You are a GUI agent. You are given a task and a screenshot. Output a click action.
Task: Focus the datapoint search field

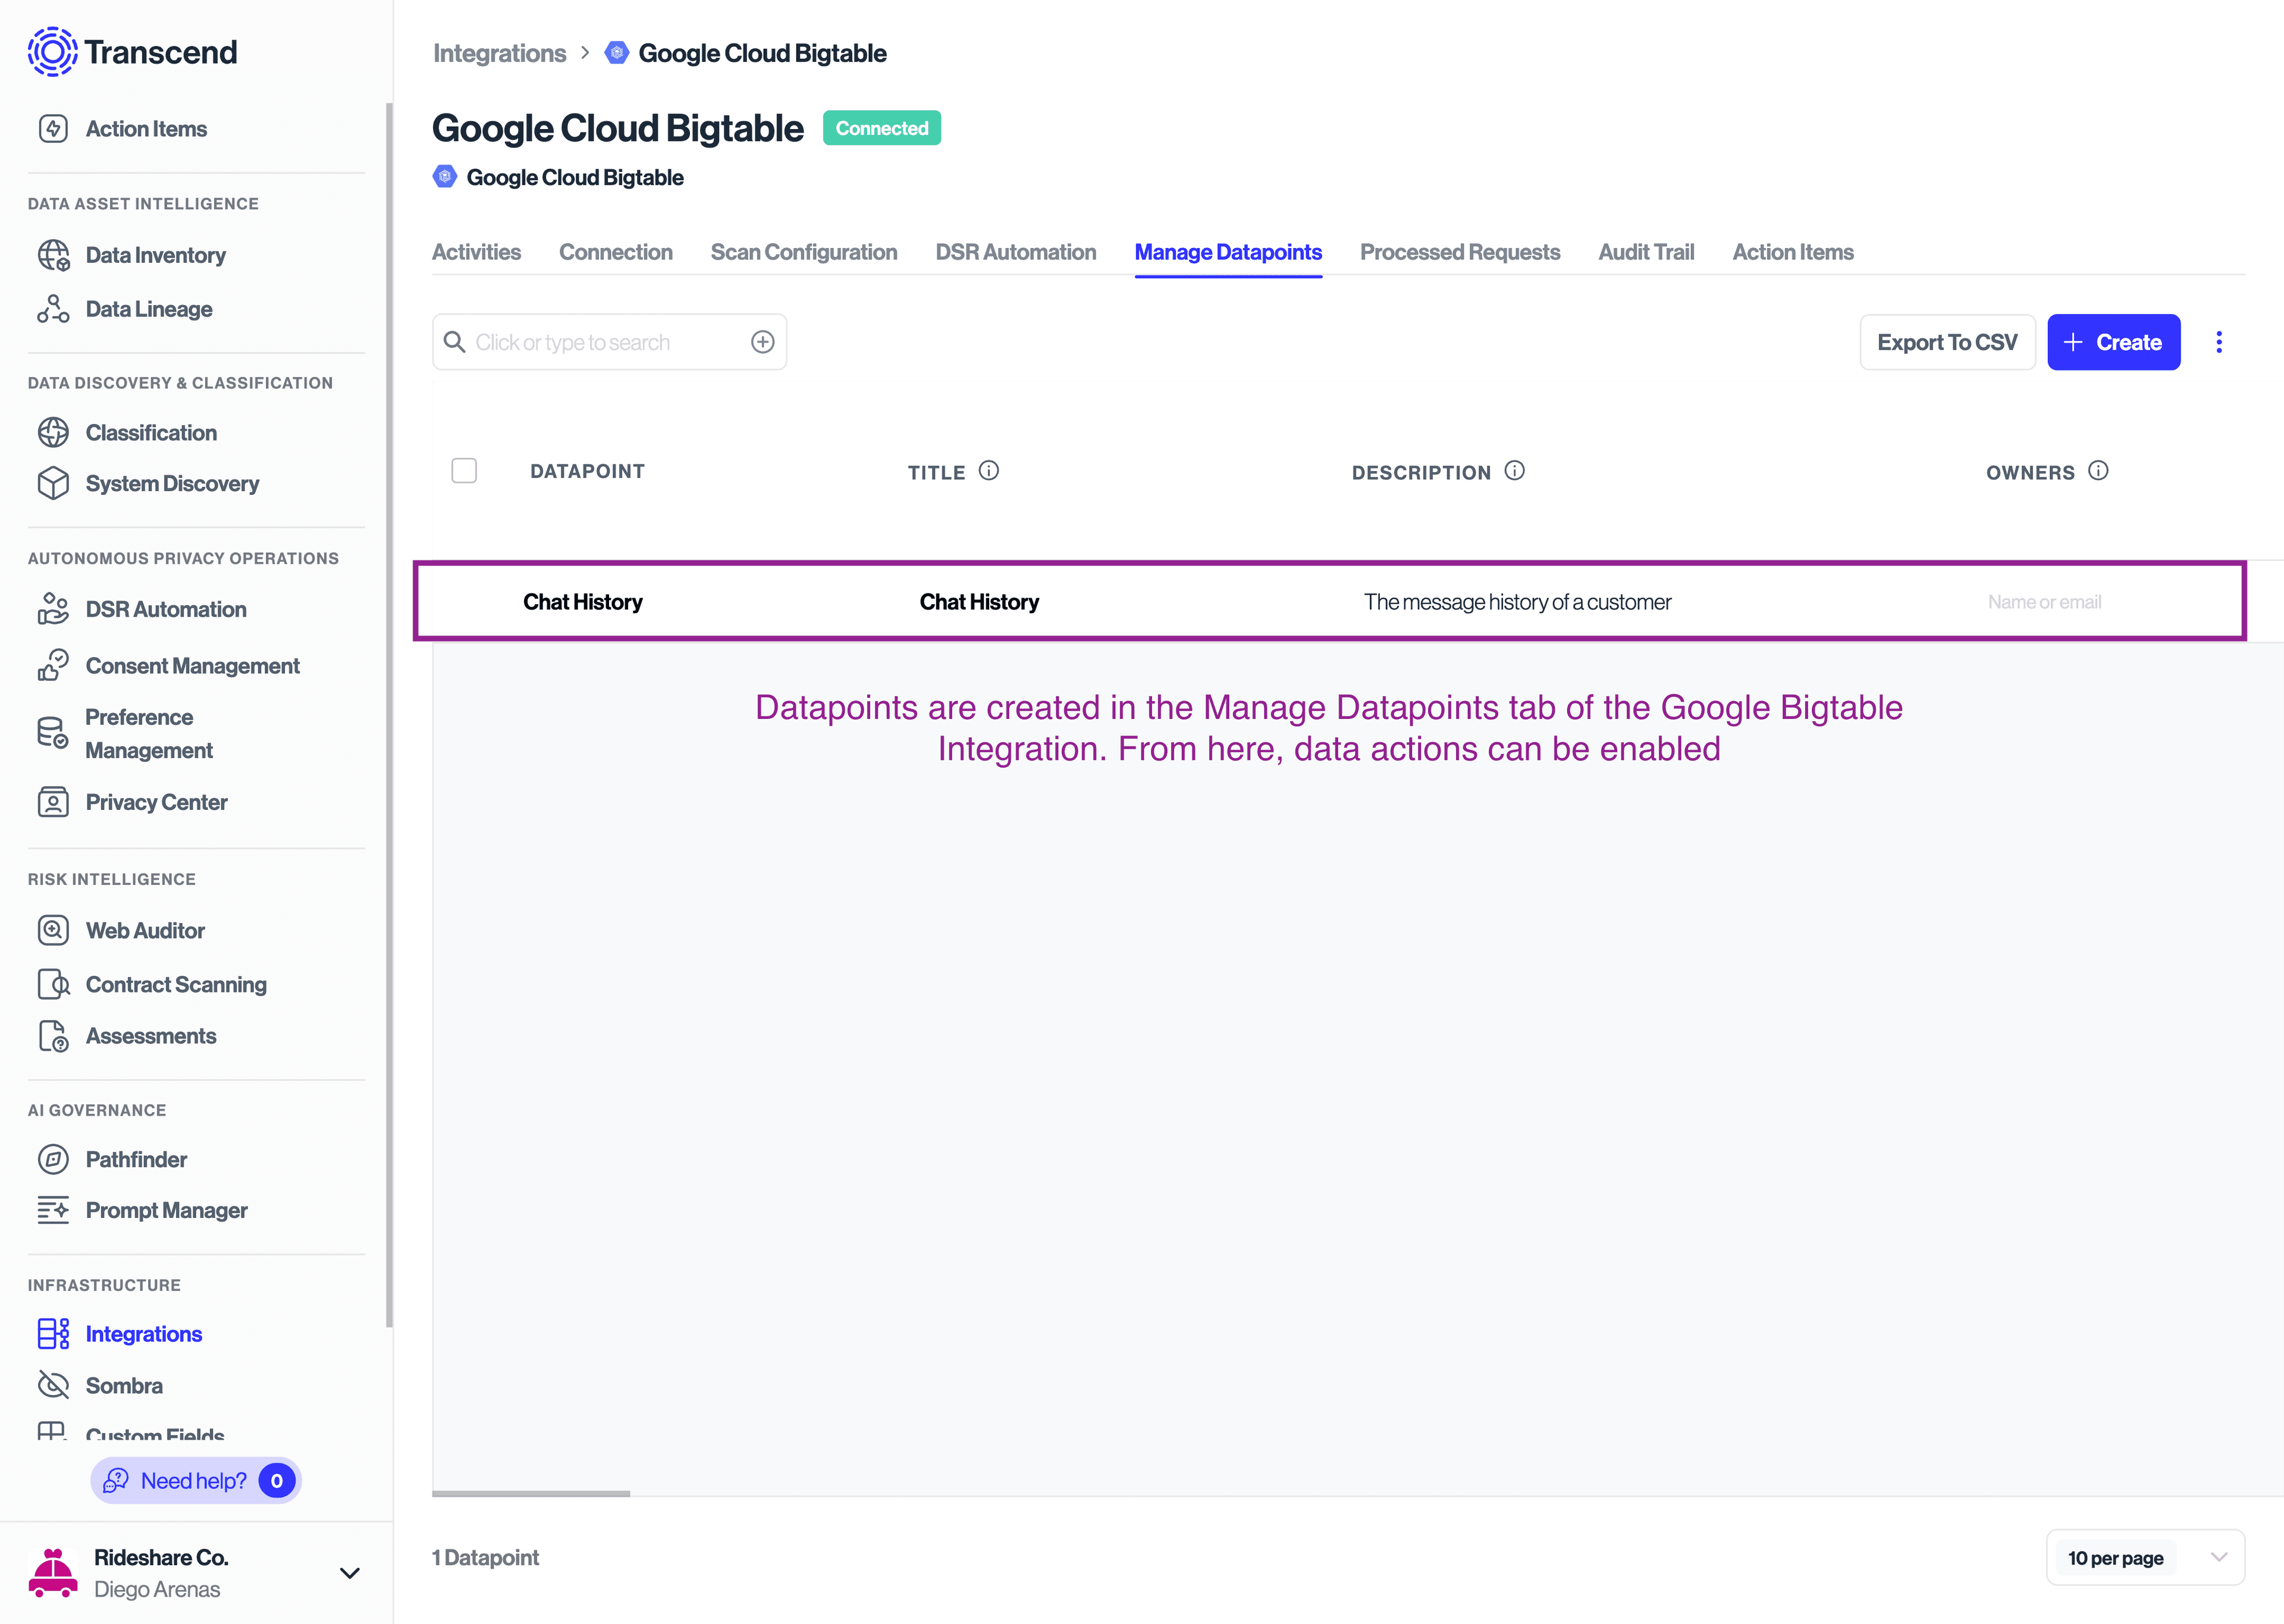click(x=609, y=342)
